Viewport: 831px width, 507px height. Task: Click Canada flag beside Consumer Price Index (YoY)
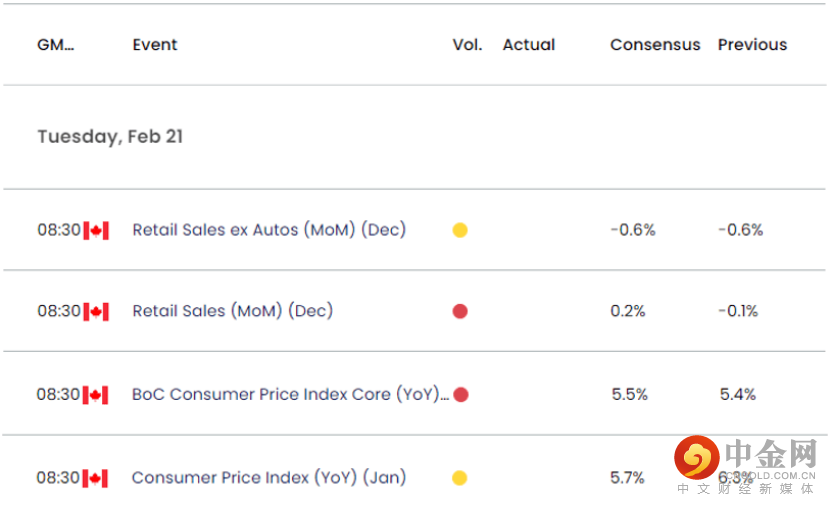coord(96,478)
